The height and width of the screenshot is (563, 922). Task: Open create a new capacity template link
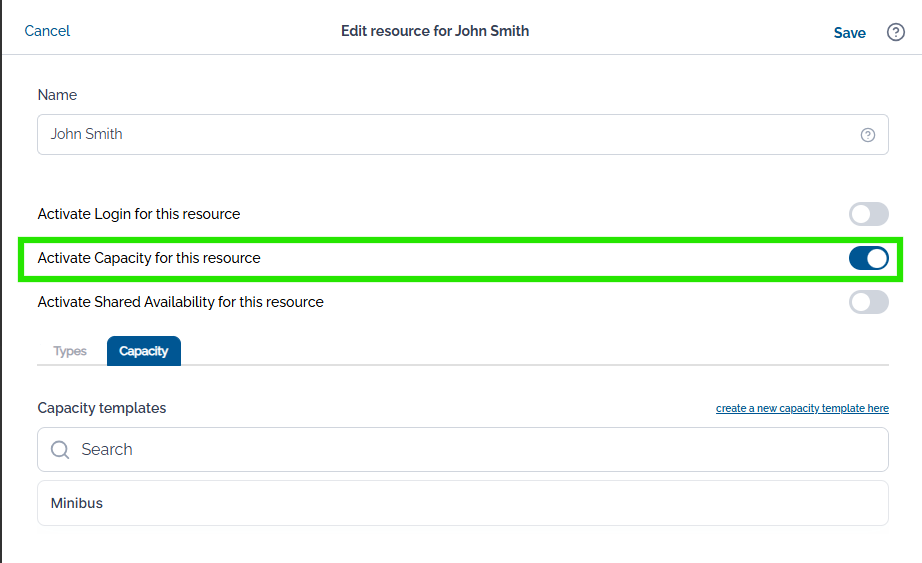(802, 408)
